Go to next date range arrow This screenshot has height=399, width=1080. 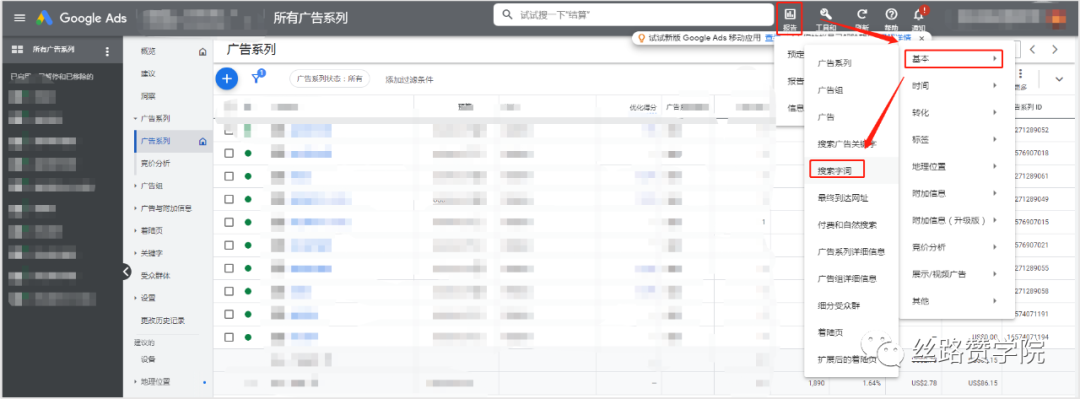tap(1055, 50)
